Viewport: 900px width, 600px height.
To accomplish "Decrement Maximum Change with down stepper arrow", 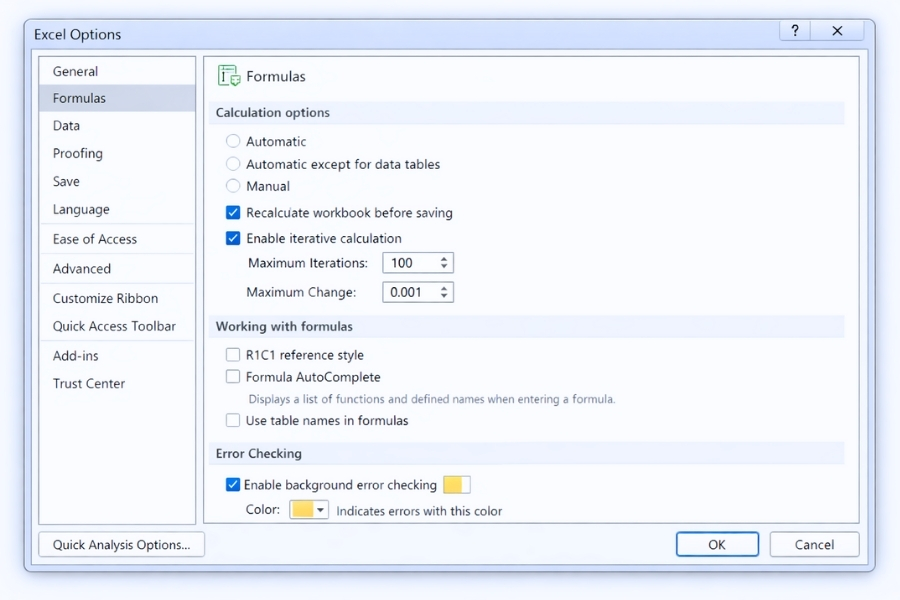I will (444, 297).
